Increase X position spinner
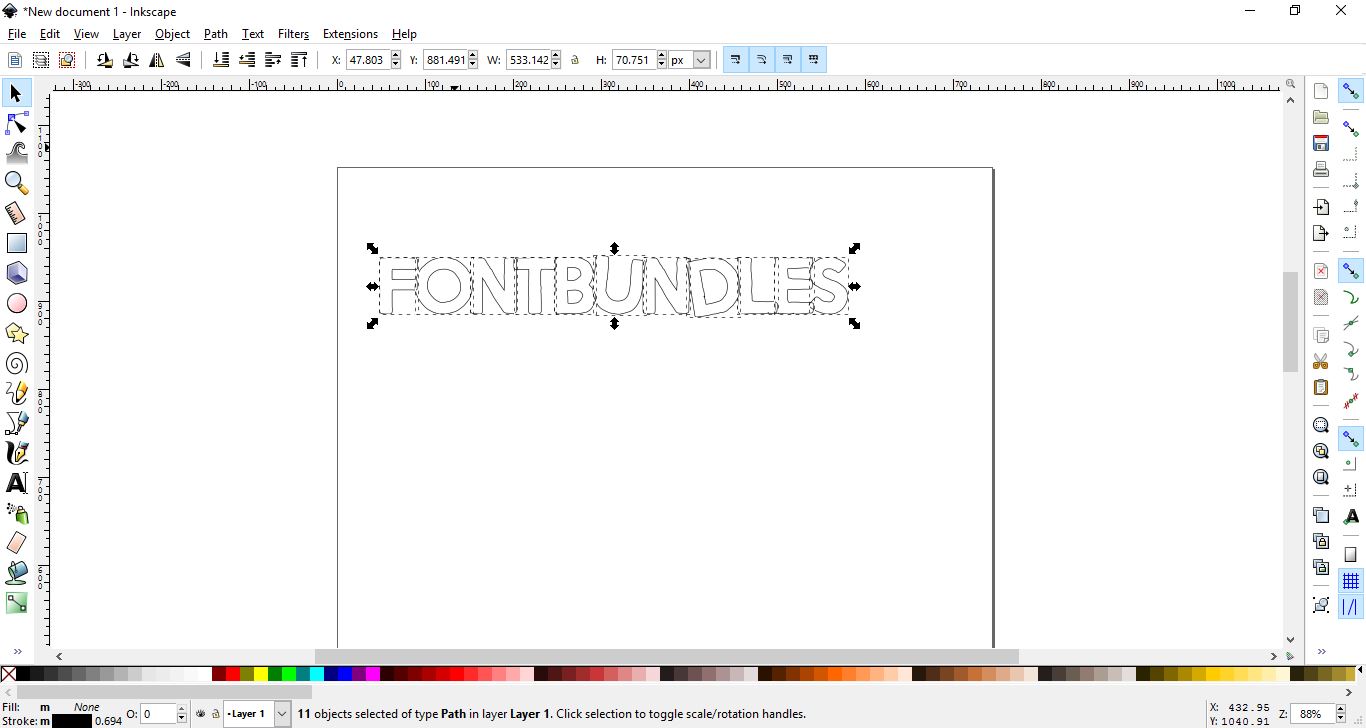 [x=396, y=56]
